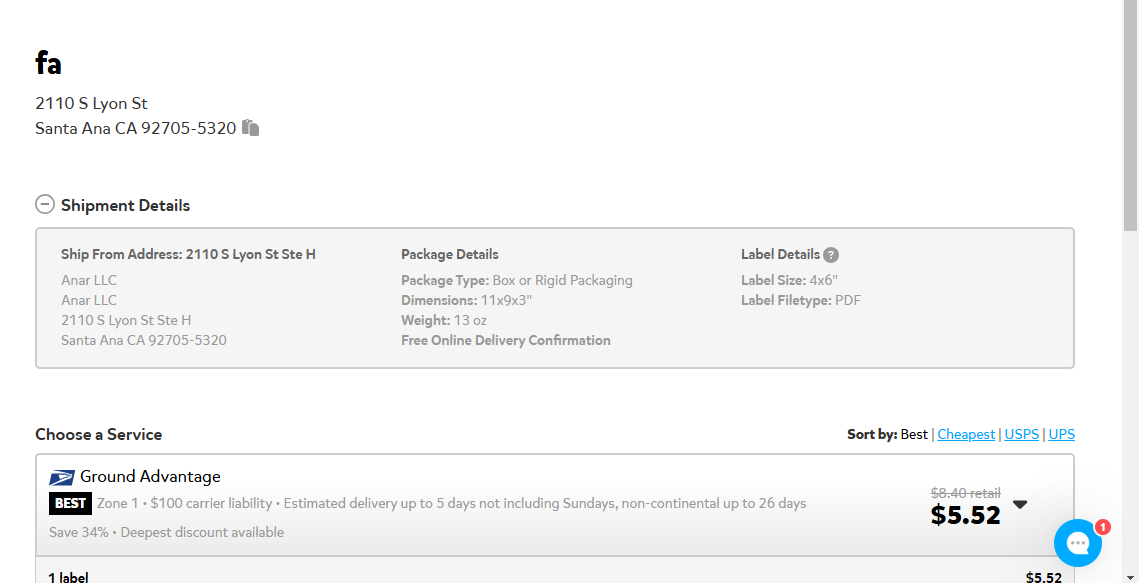Click the USPS eagle logo icon

pos(62,477)
